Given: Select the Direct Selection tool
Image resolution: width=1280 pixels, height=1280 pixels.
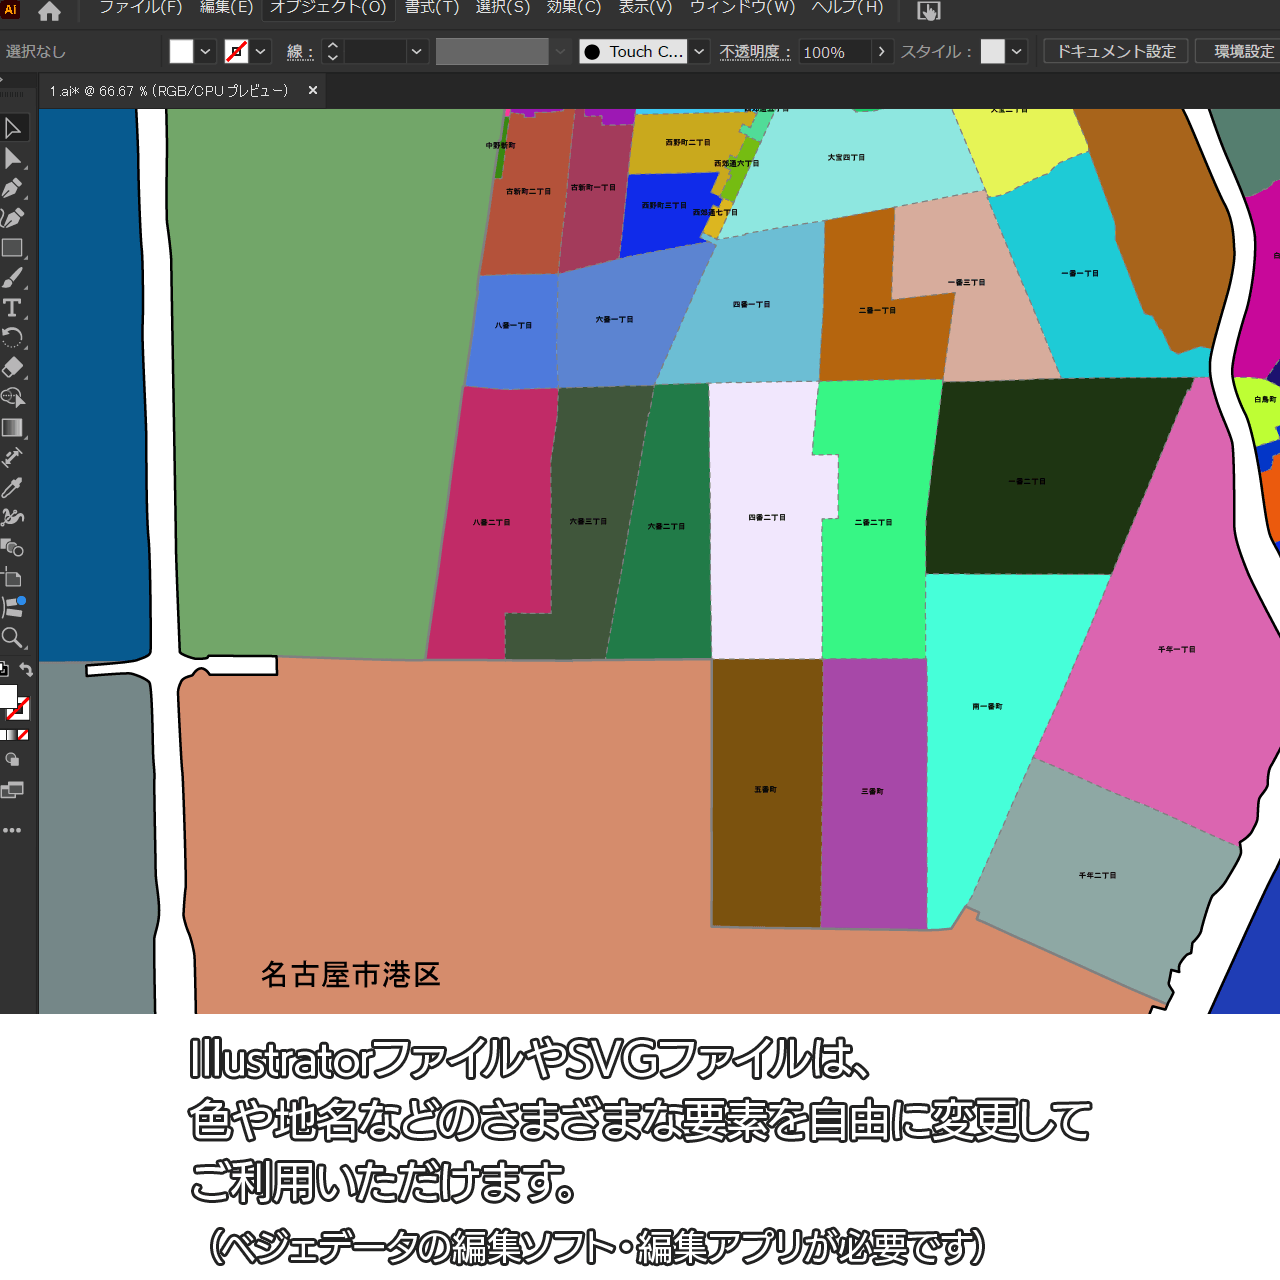Looking at the screenshot, I should (x=13, y=158).
